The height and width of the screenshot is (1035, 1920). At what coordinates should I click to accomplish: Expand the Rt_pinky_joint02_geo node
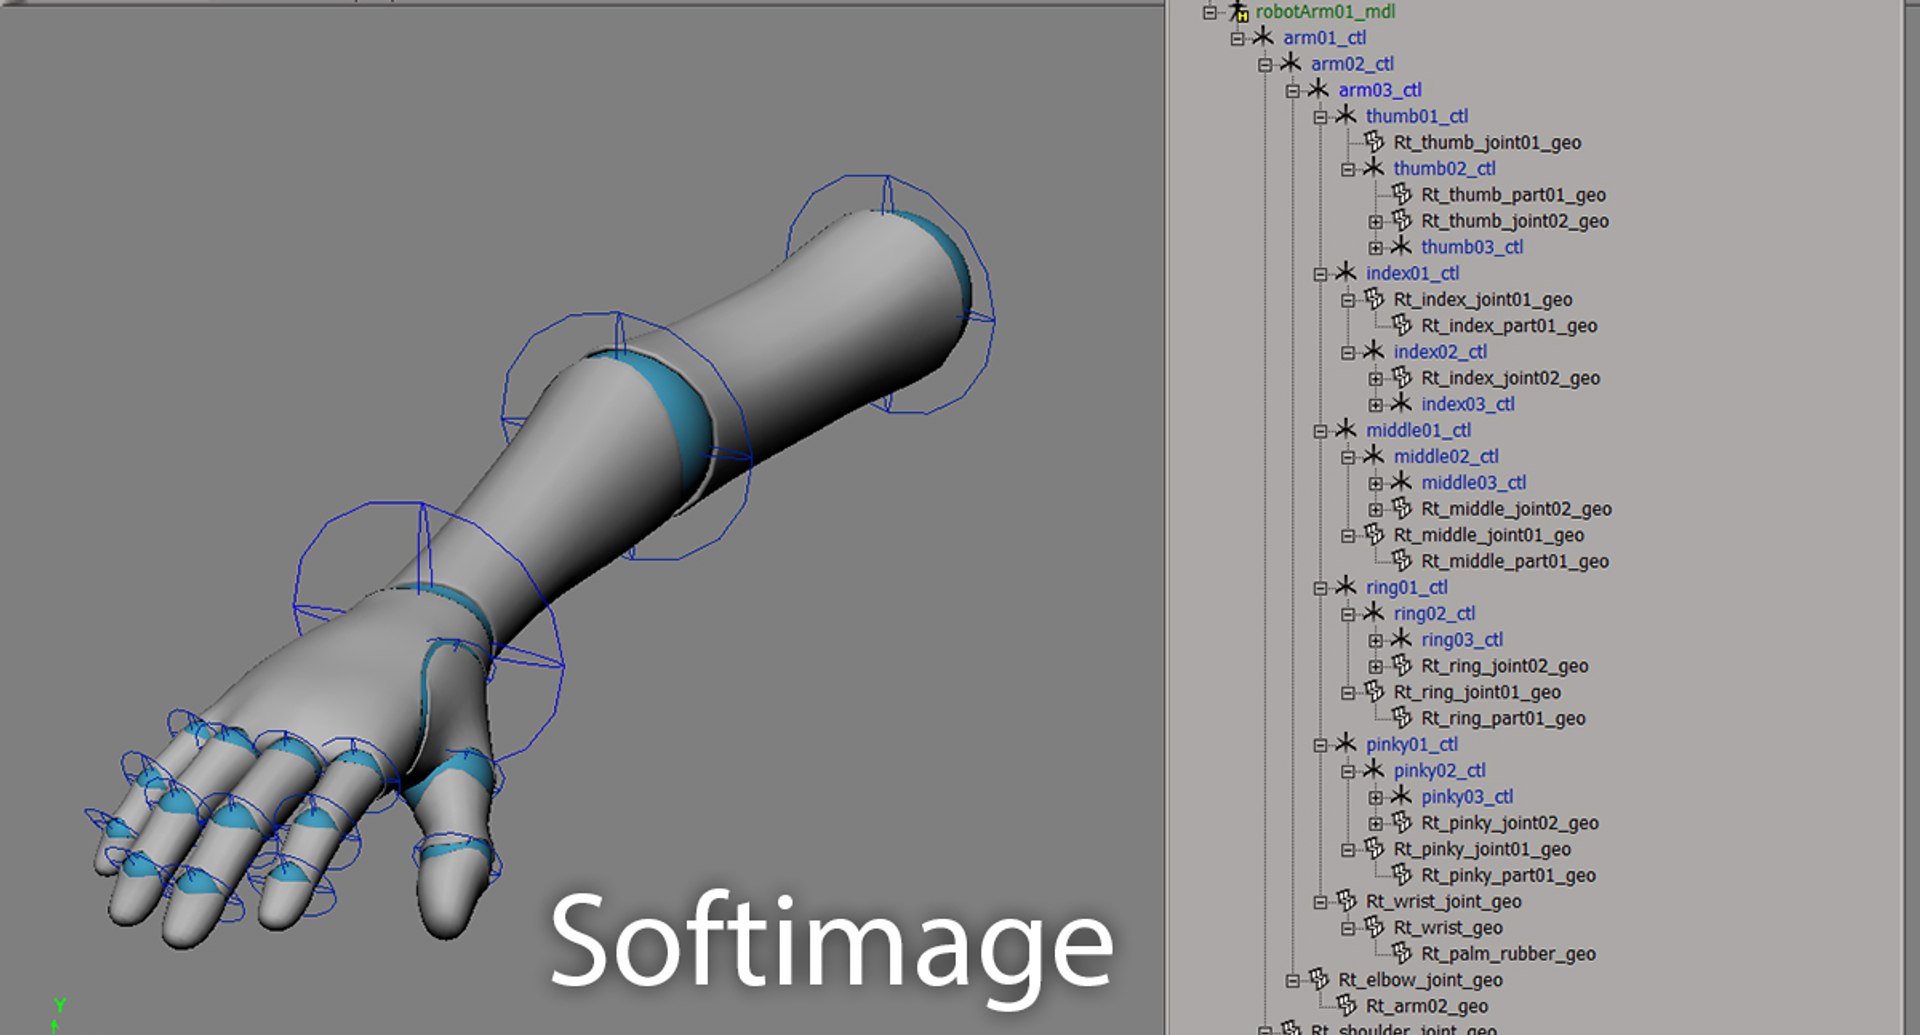(x=1375, y=823)
